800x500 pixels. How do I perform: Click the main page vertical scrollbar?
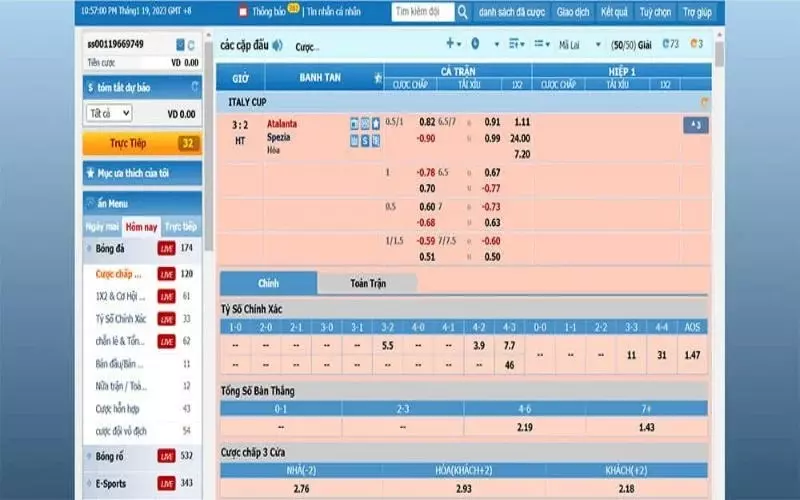719,54
